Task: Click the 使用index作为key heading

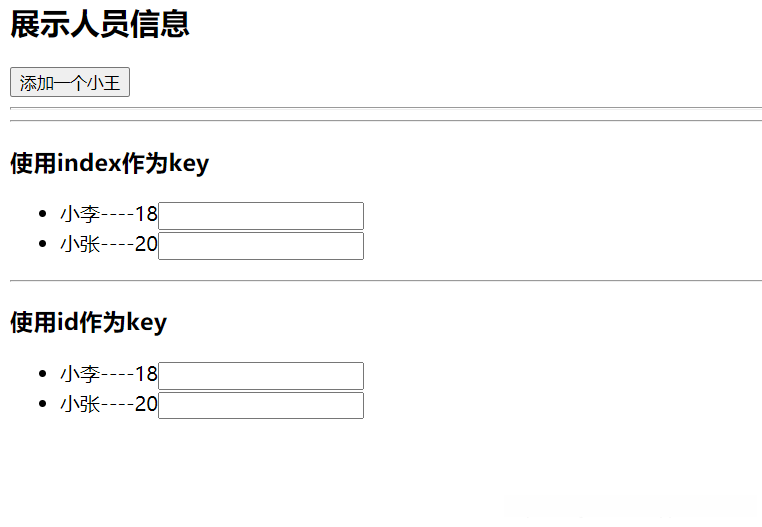Action: tap(109, 163)
